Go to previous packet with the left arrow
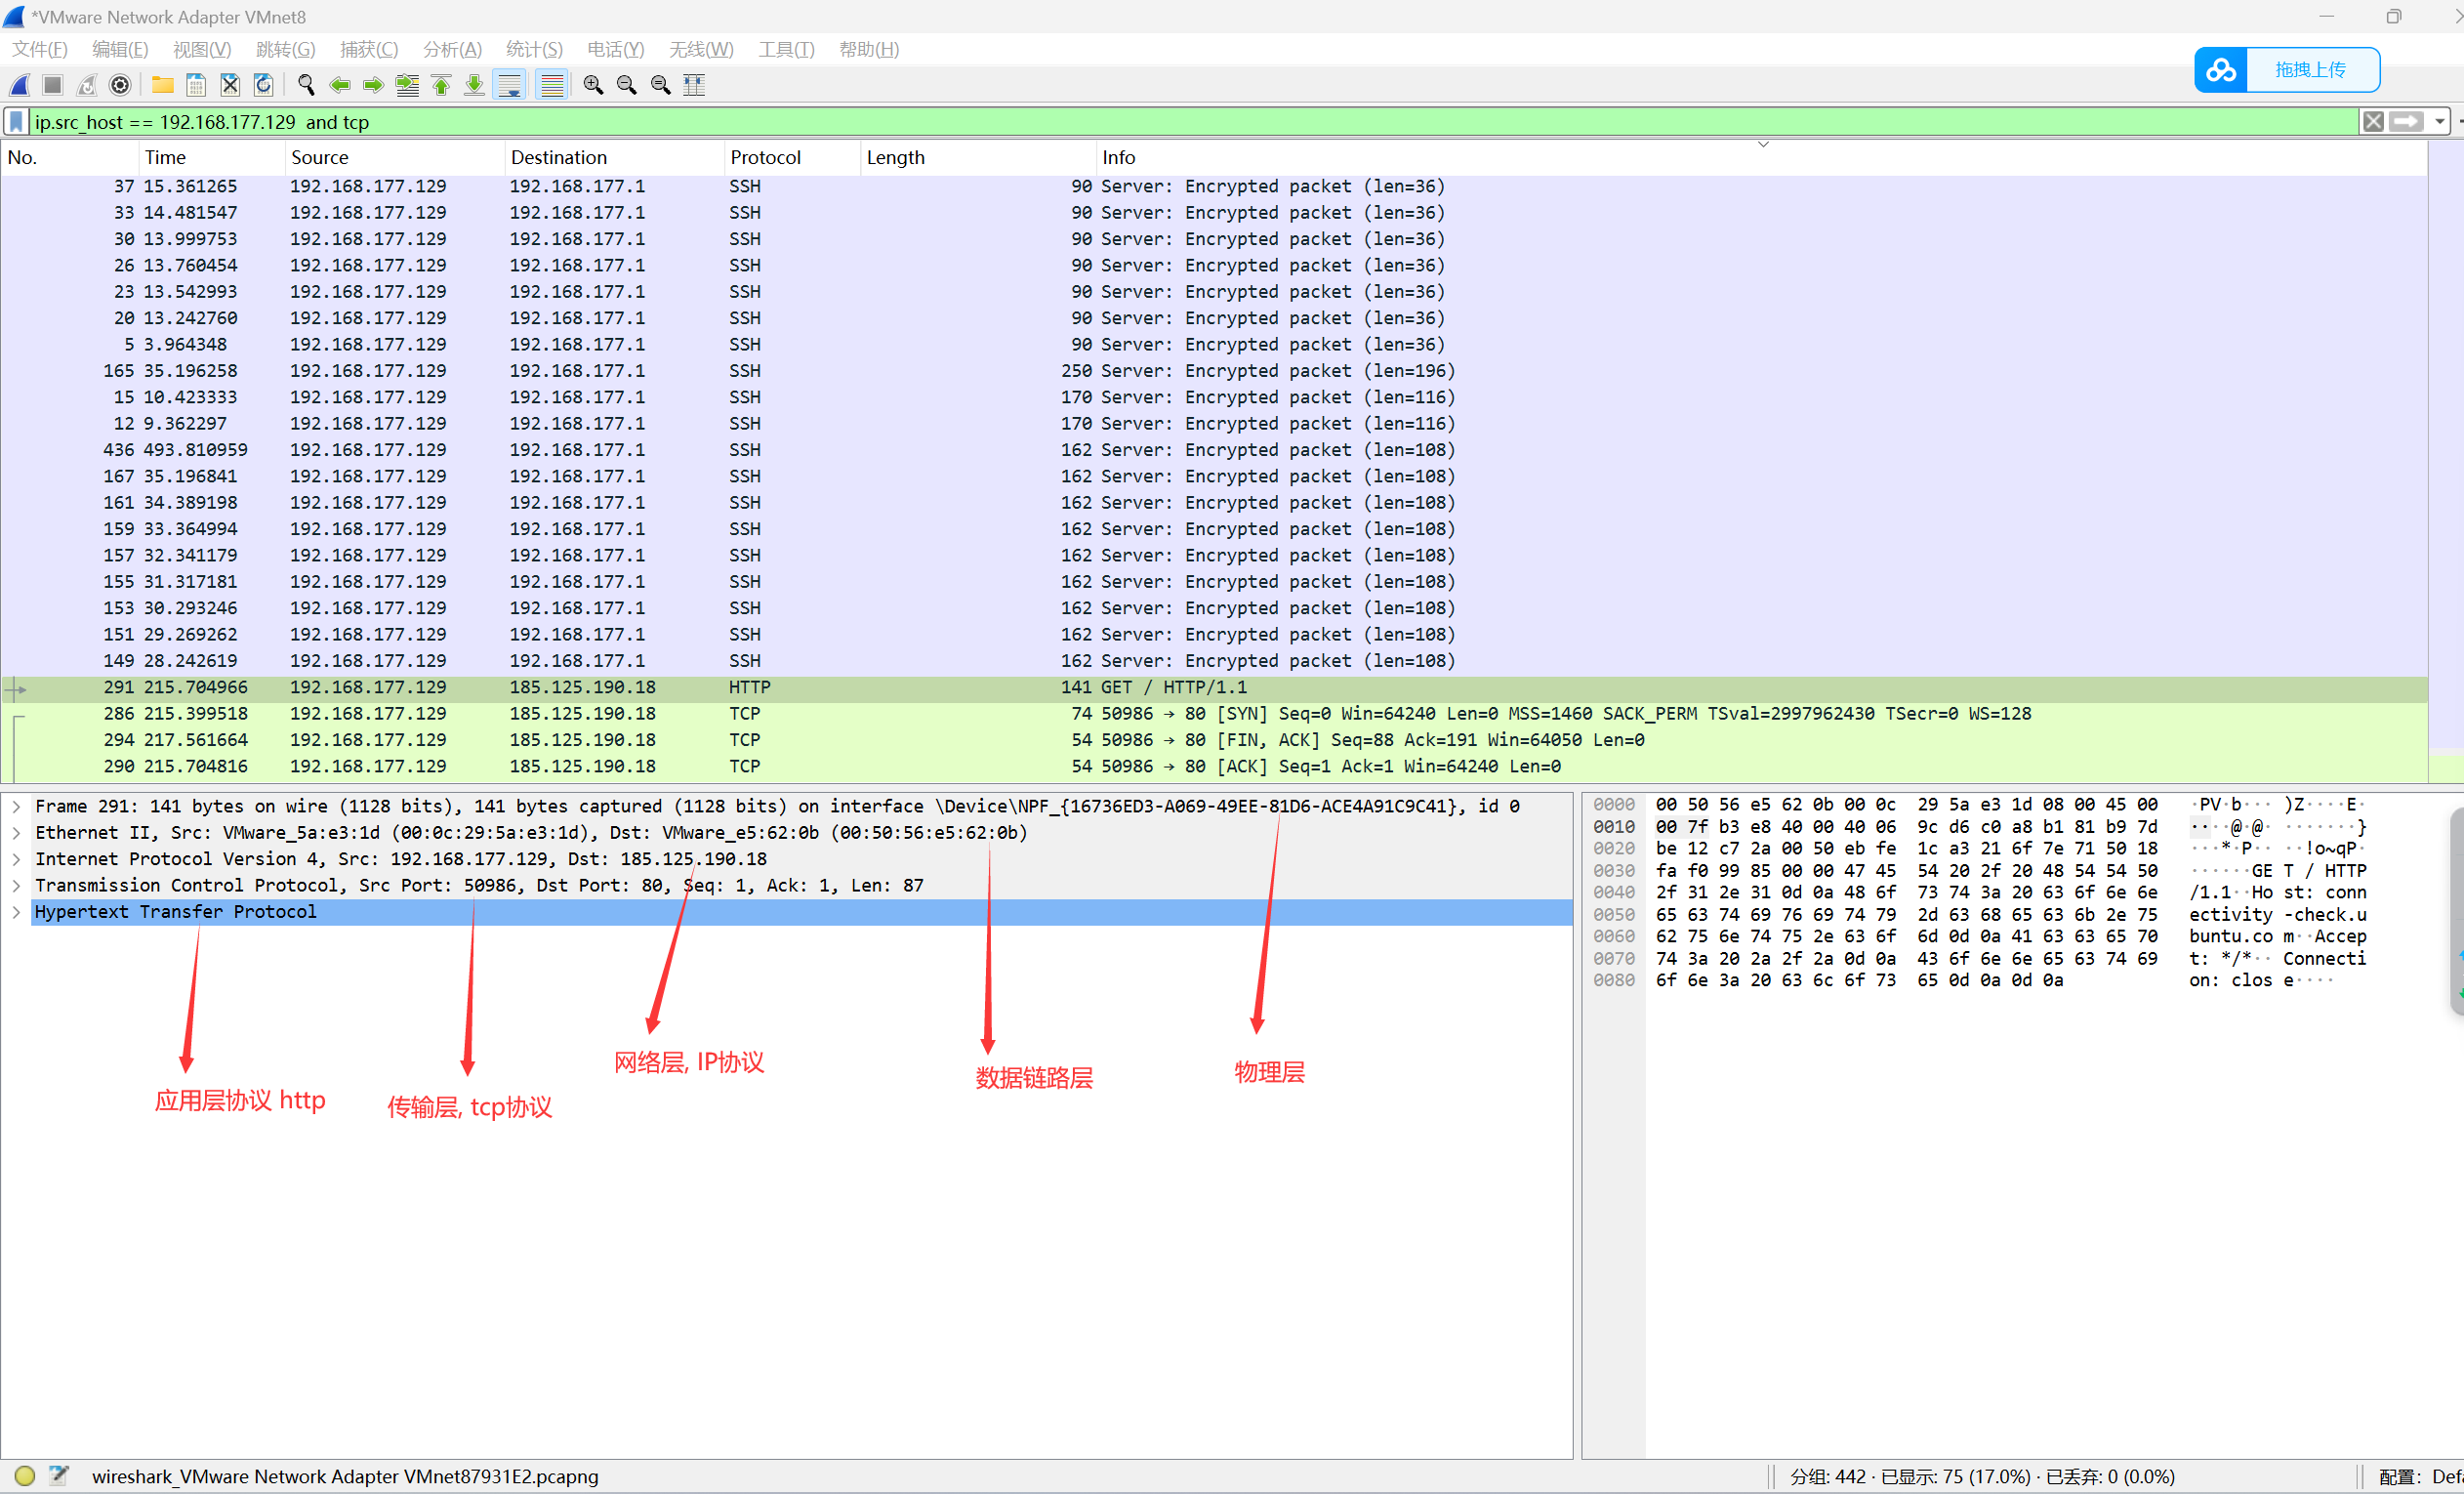Image resolution: width=2464 pixels, height=1494 pixels. coord(340,85)
